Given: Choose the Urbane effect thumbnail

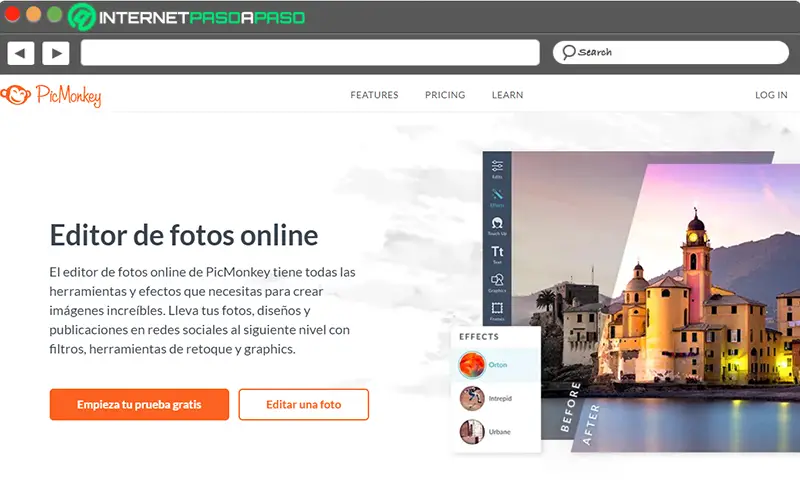Looking at the screenshot, I should (471, 432).
